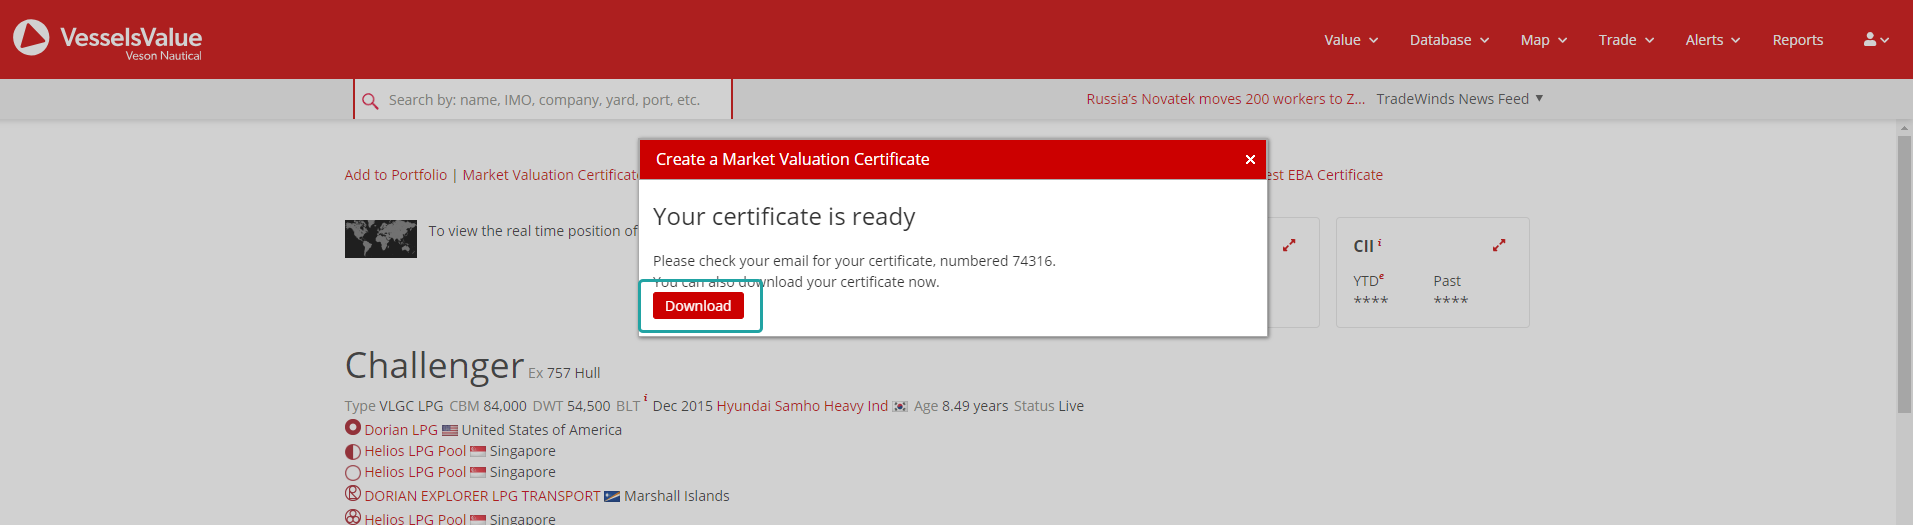
Task: Click the Marshall Islands flag icon
Action: tap(612, 496)
